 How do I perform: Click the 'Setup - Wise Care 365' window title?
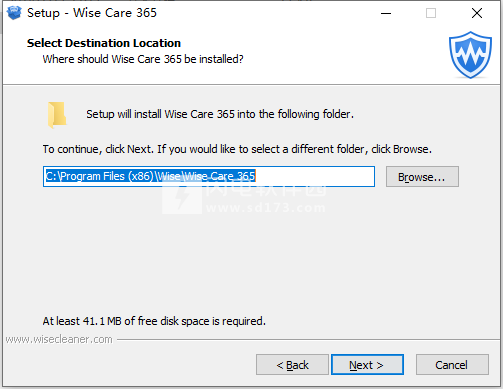[x=92, y=13]
